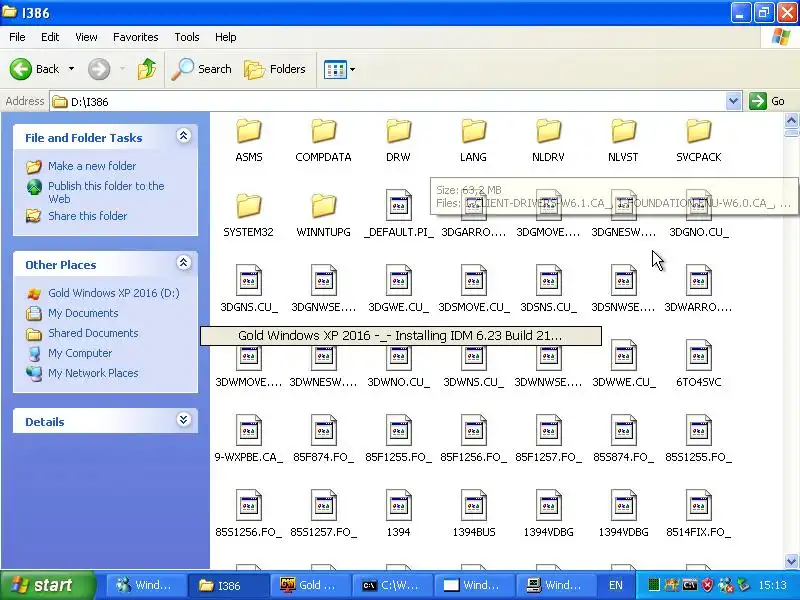Click the Installing IDM progress banner

(401, 336)
